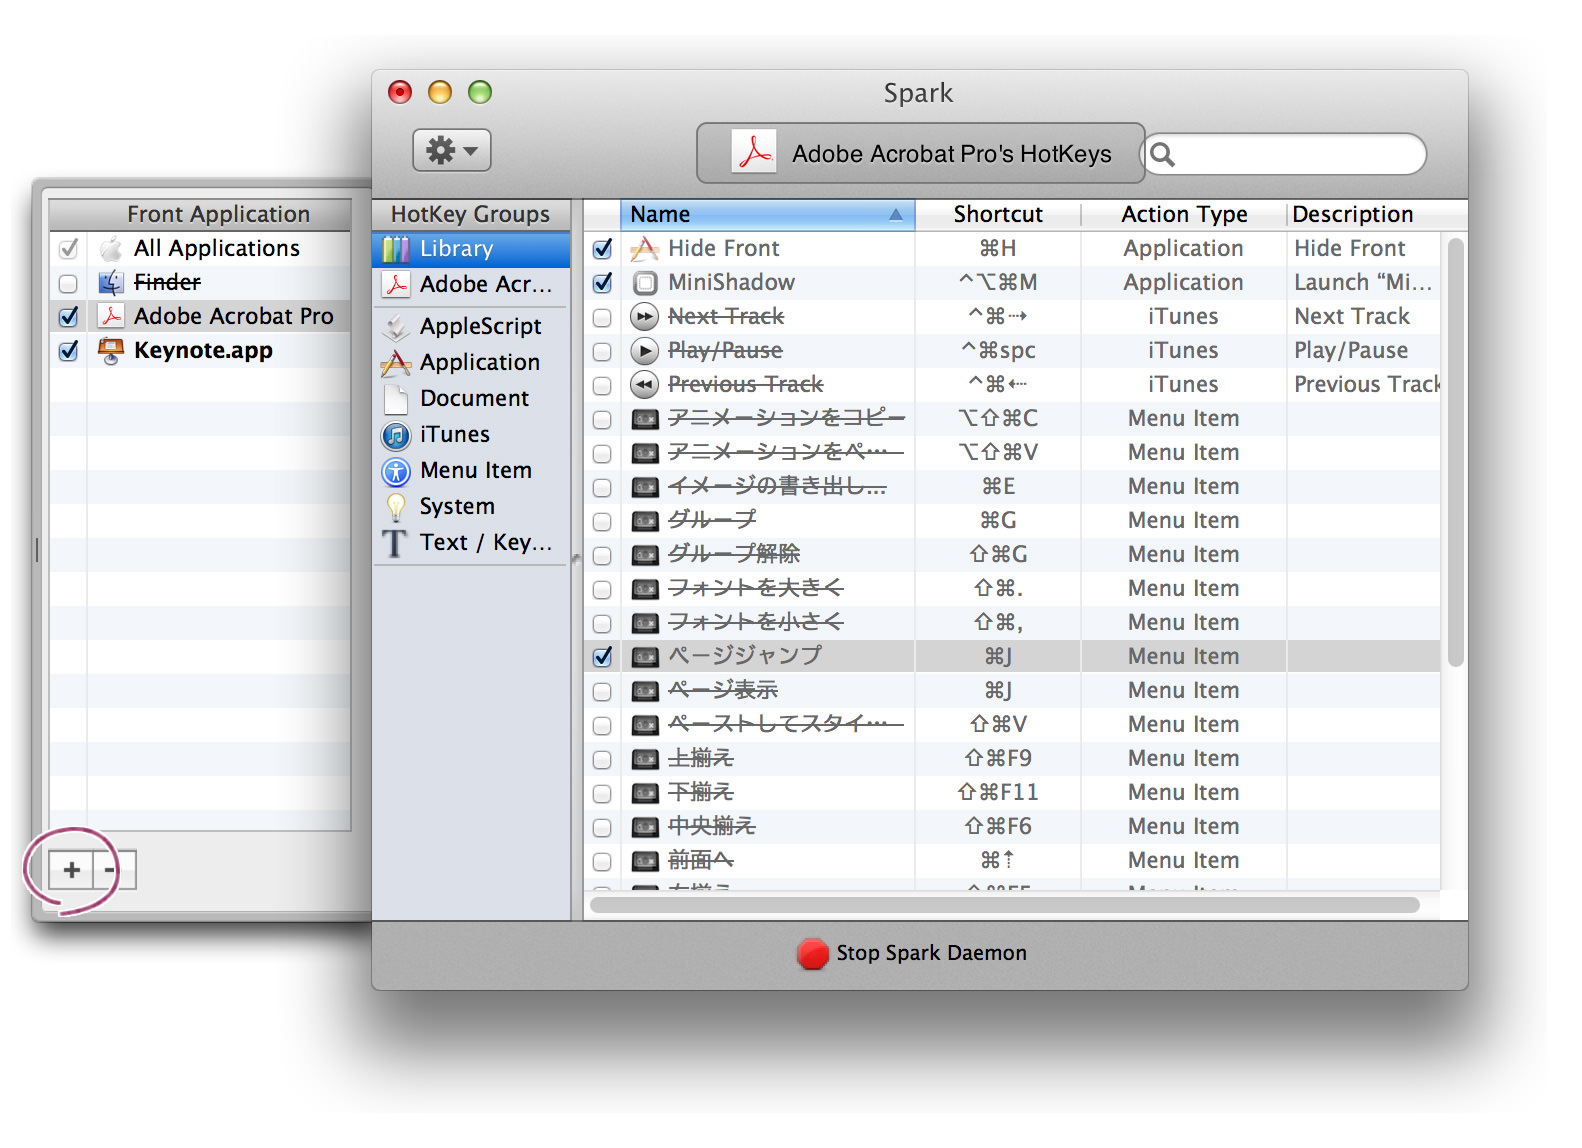Viewport: 1582px width, 1148px height.
Task: Click the magnifier icon in search field
Action: pos(1162,154)
